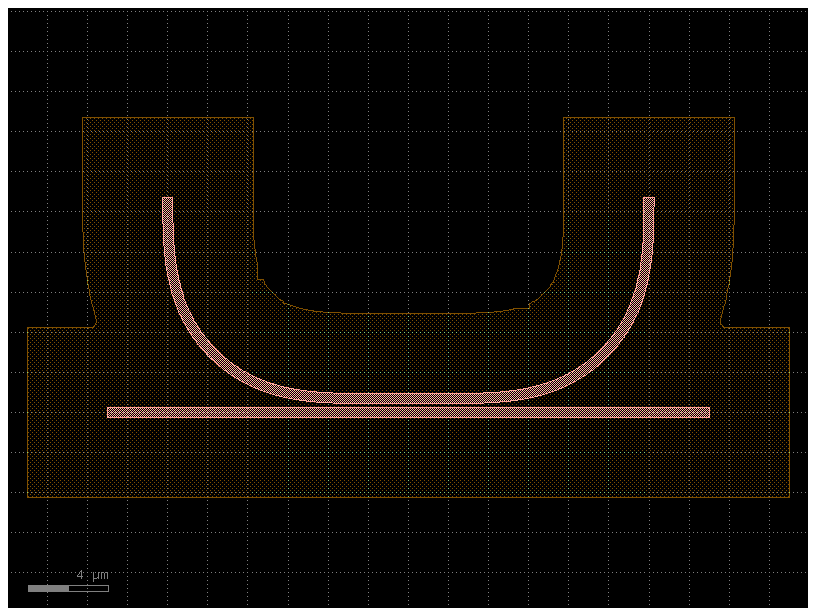Click the "4 µm" scale label
Viewport: 816px width, 616px height.
pyautogui.click(x=92, y=575)
